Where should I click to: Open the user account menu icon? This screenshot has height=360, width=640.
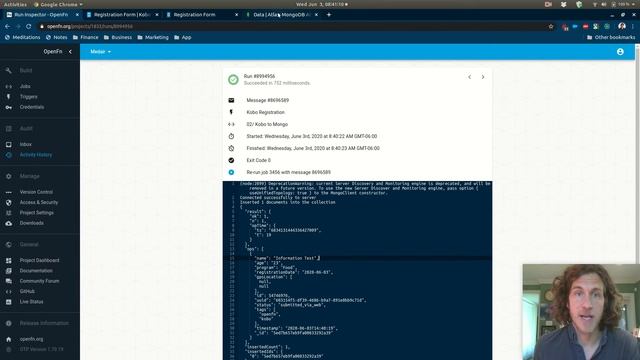(620, 52)
